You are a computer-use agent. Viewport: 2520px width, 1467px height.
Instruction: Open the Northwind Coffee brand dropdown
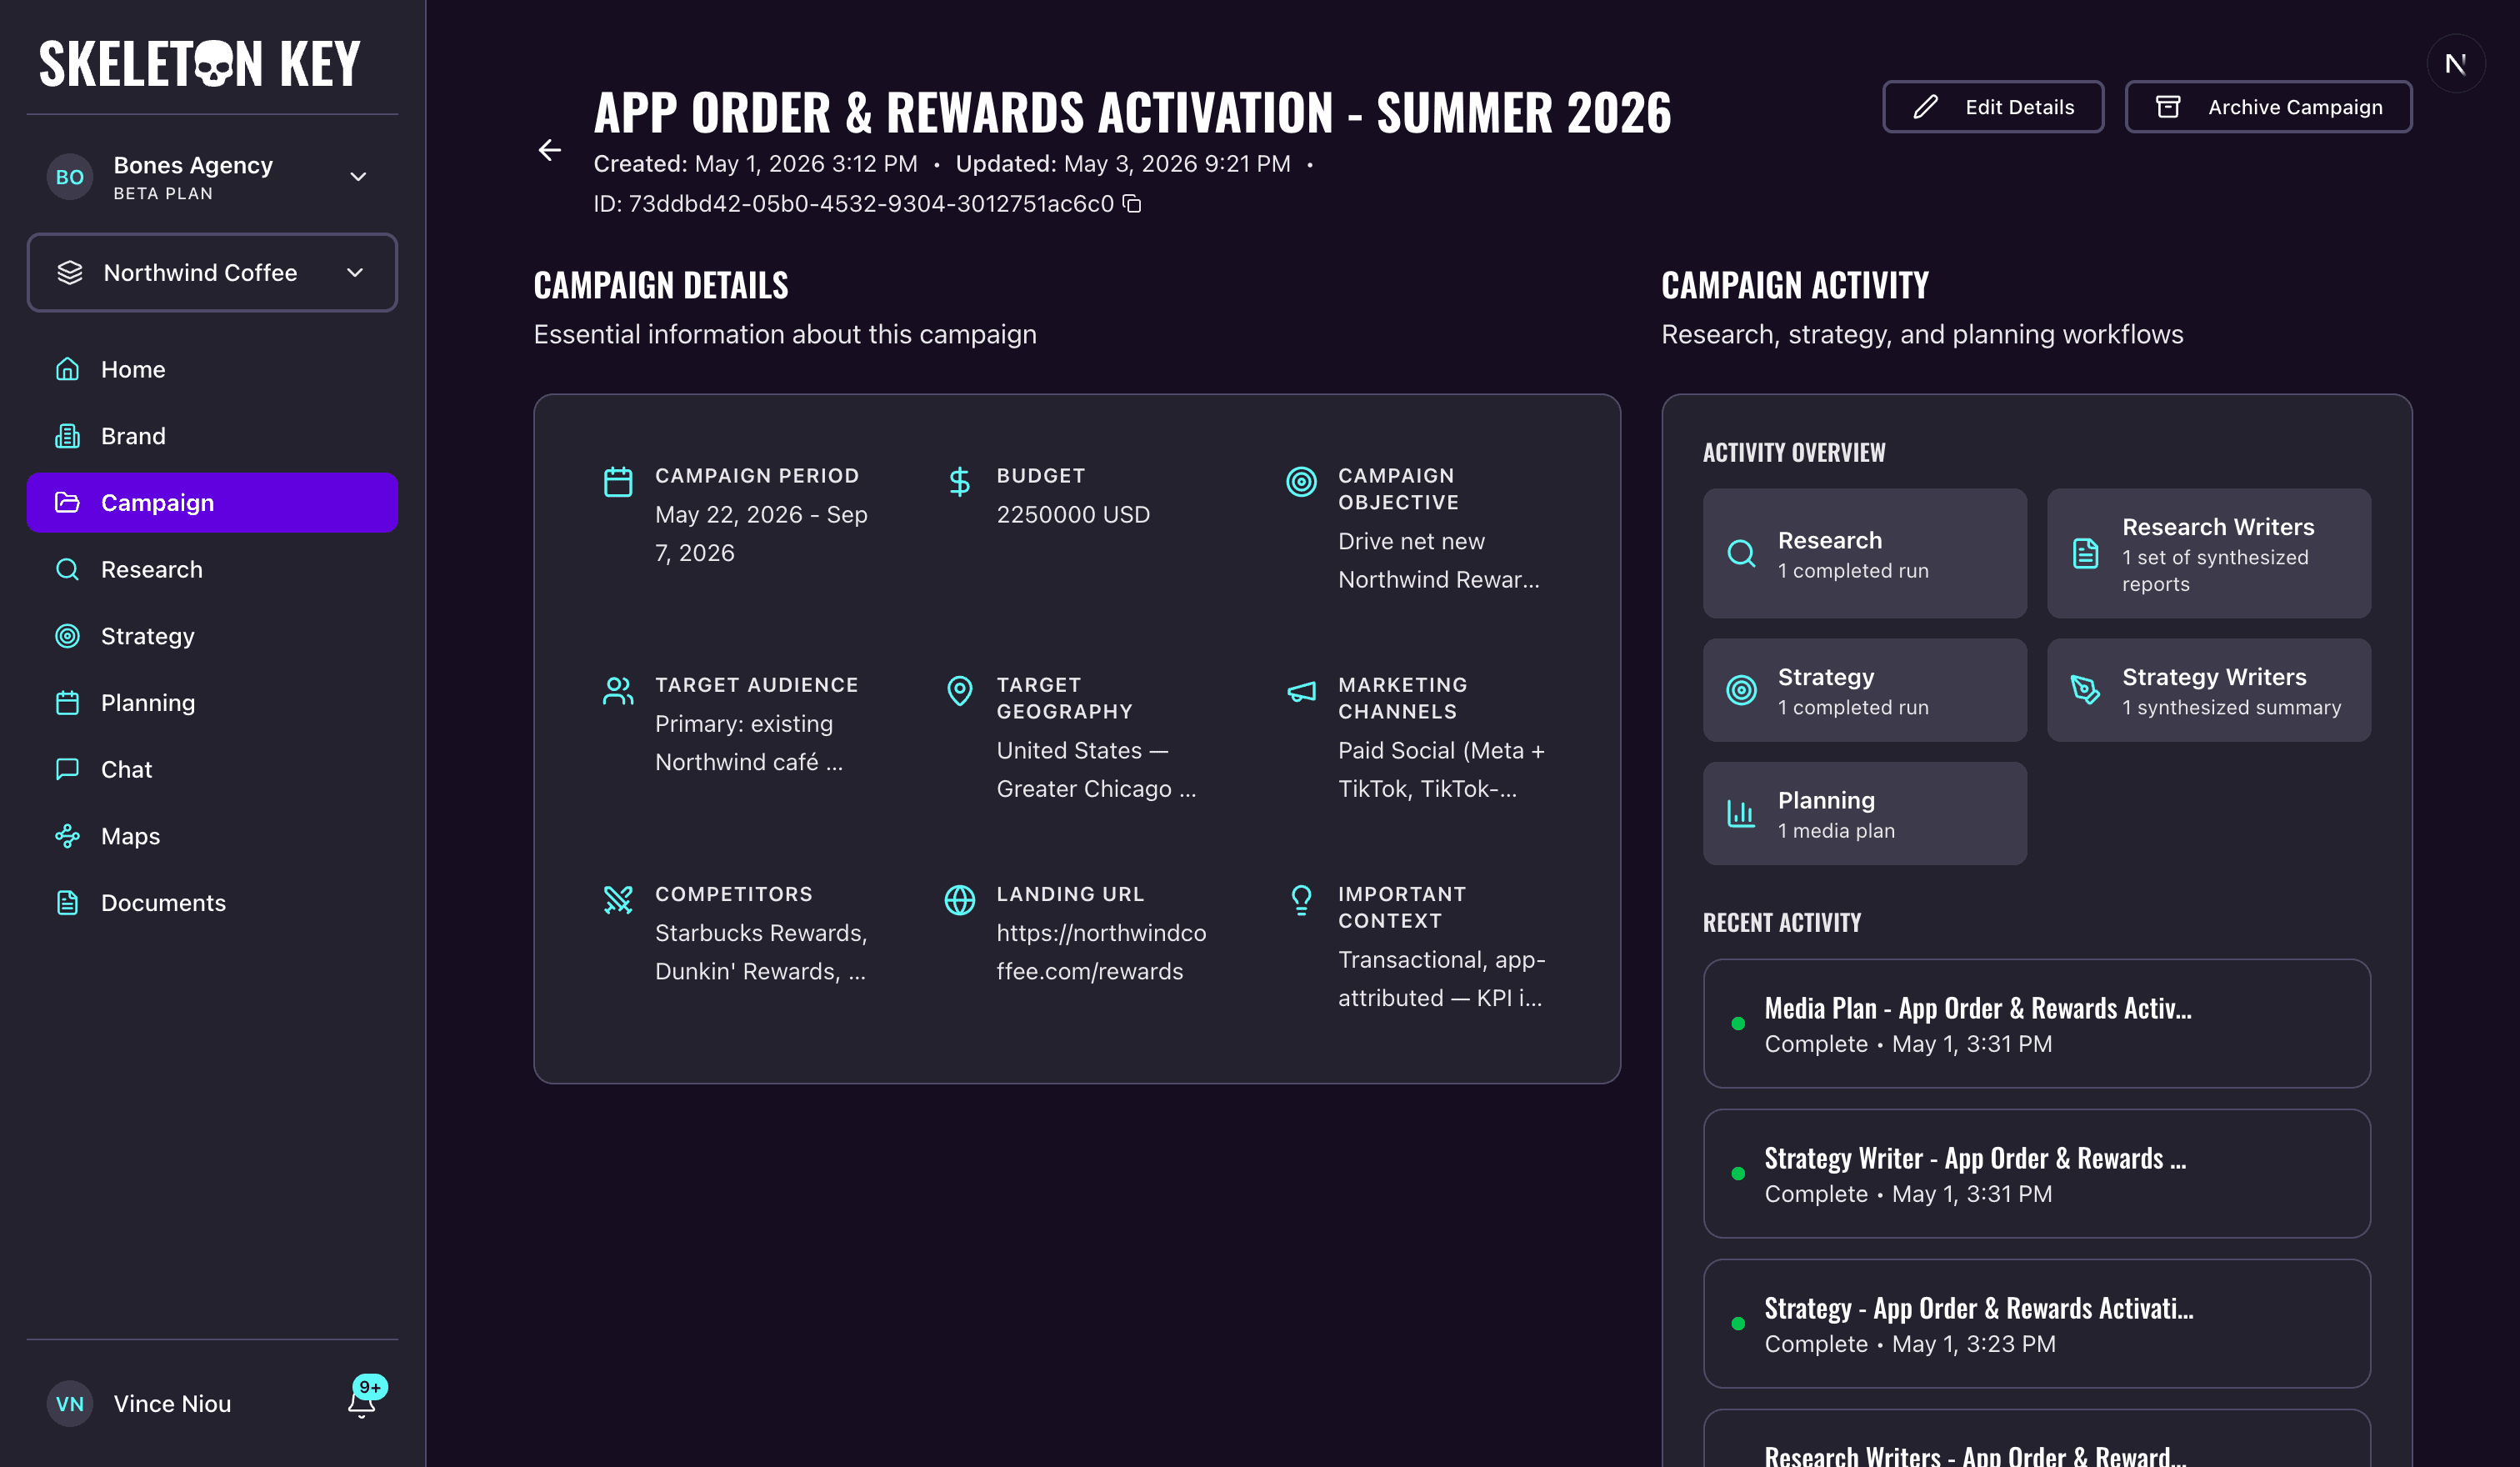[x=212, y=273]
